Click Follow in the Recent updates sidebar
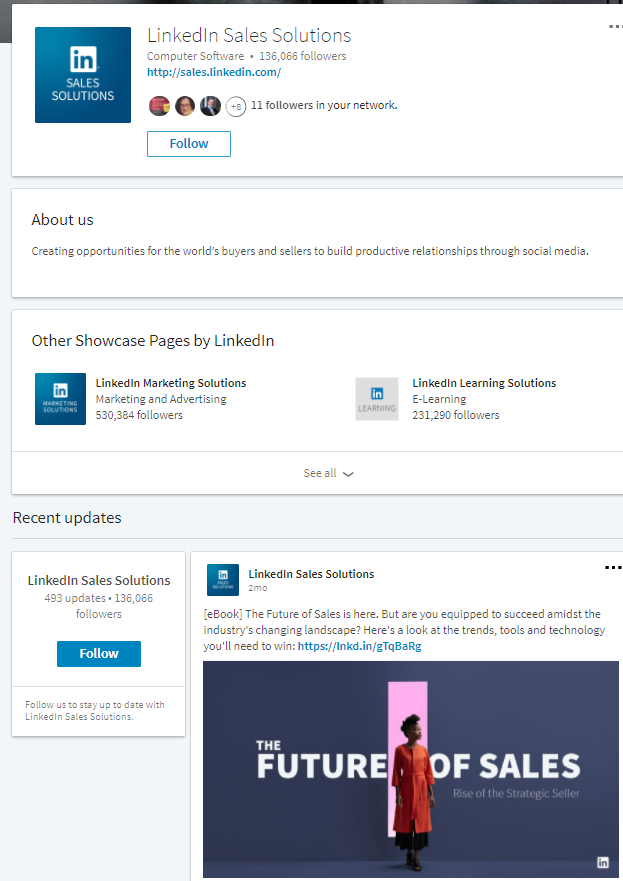Image resolution: width=623 pixels, height=881 pixels. tap(98, 653)
